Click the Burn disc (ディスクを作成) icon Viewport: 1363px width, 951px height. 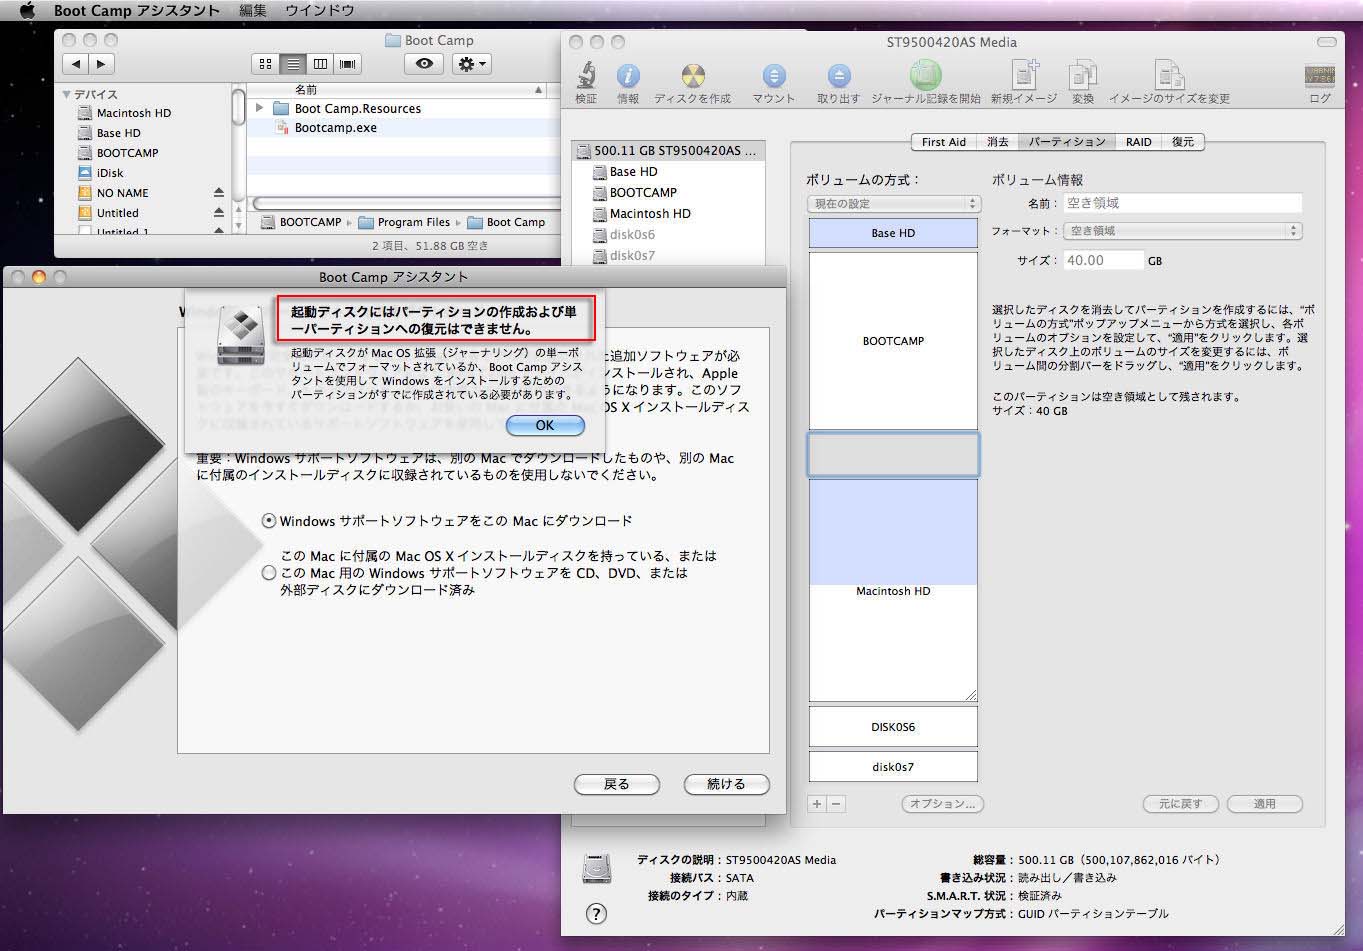692,75
